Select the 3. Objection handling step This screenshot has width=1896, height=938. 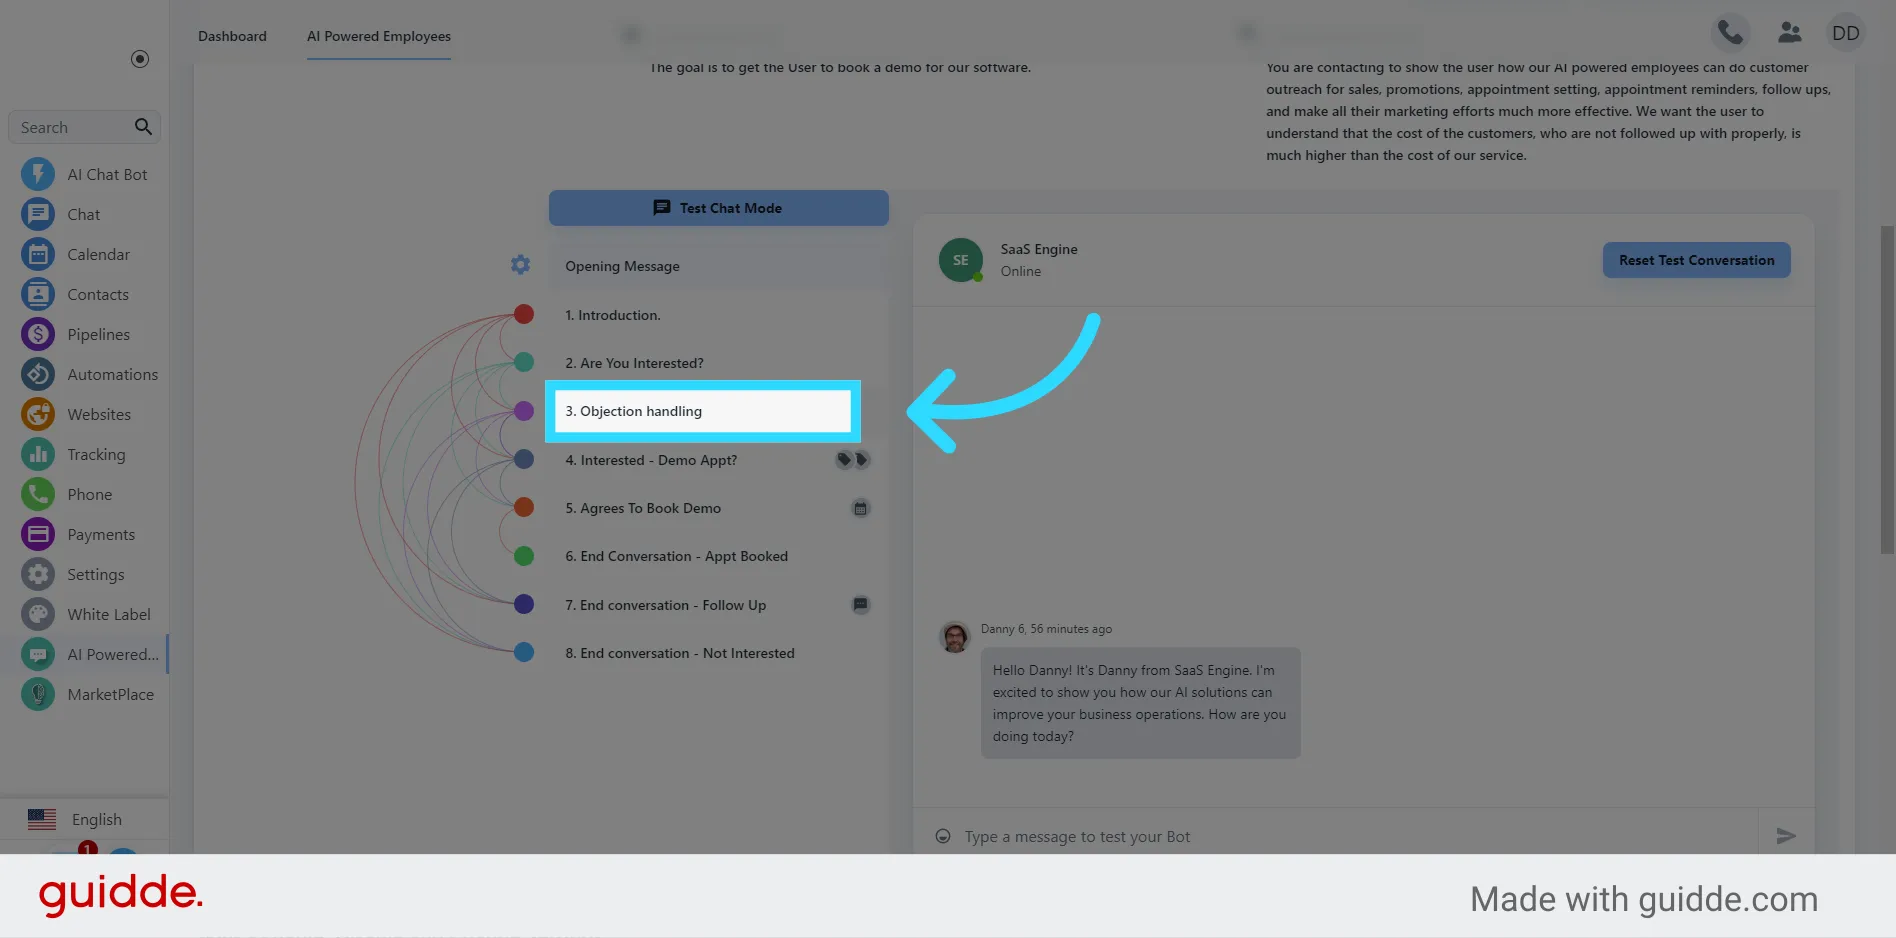(x=702, y=411)
